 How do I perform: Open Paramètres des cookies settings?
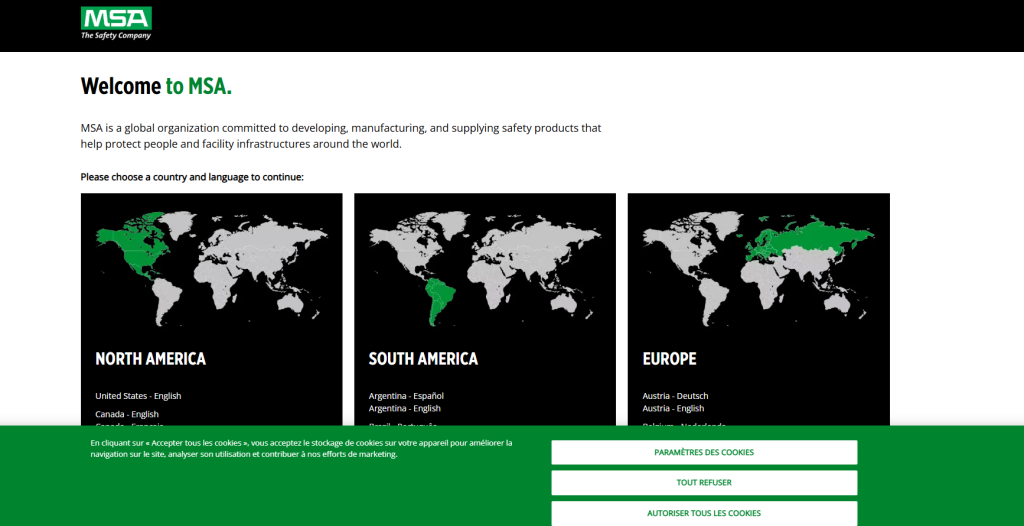tap(704, 452)
